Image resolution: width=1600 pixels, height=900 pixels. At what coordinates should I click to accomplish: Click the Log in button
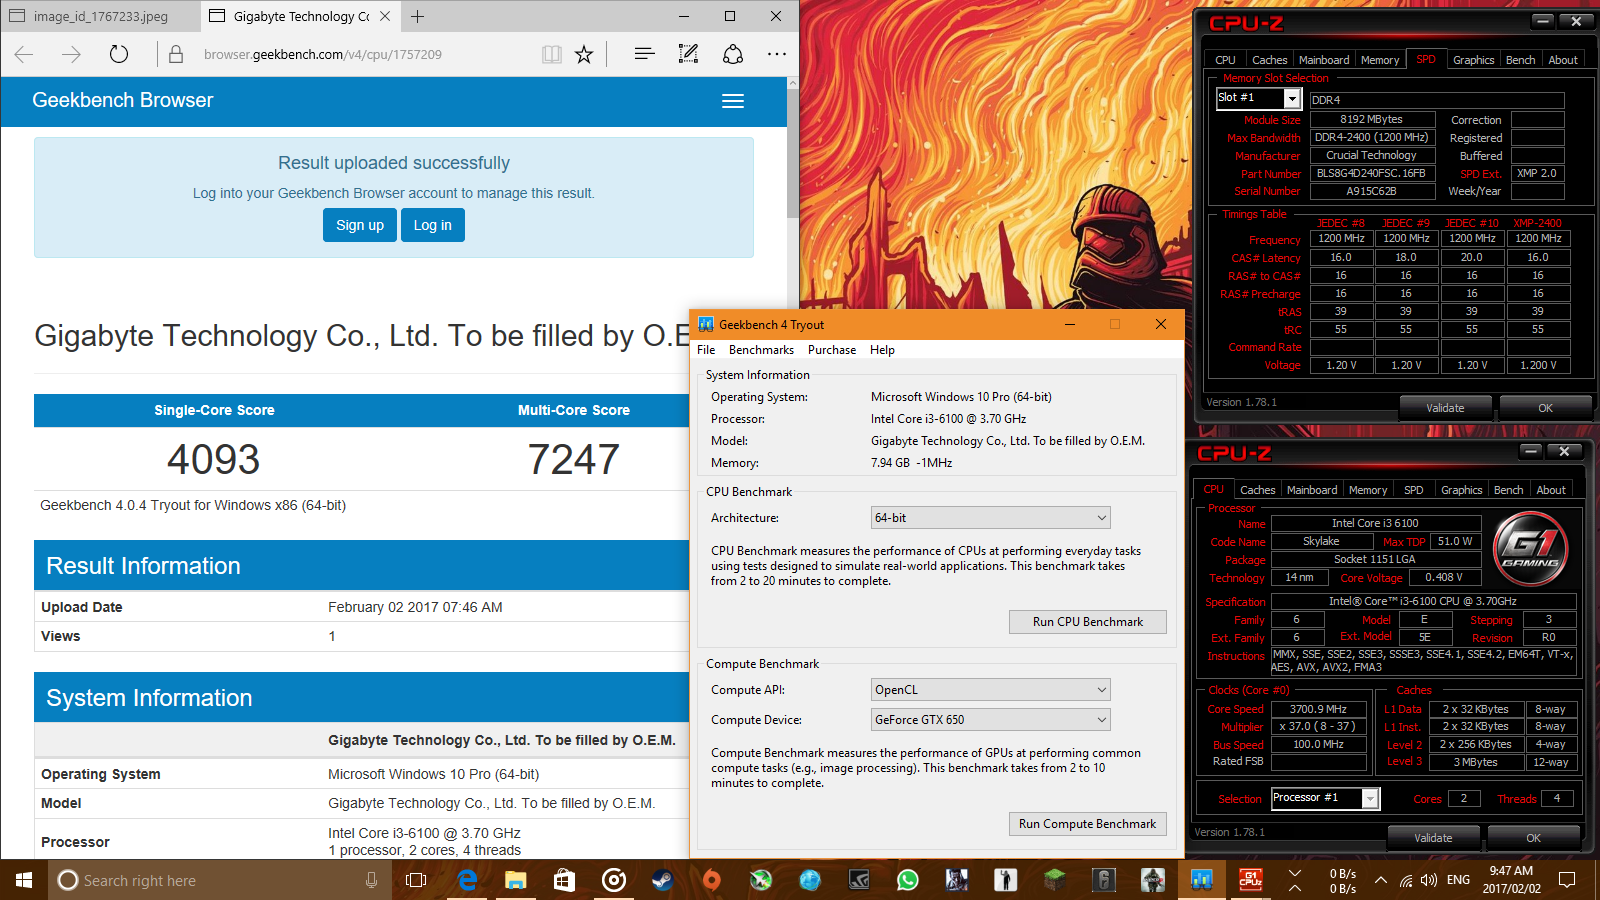pyautogui.click(x=433, y=225)
